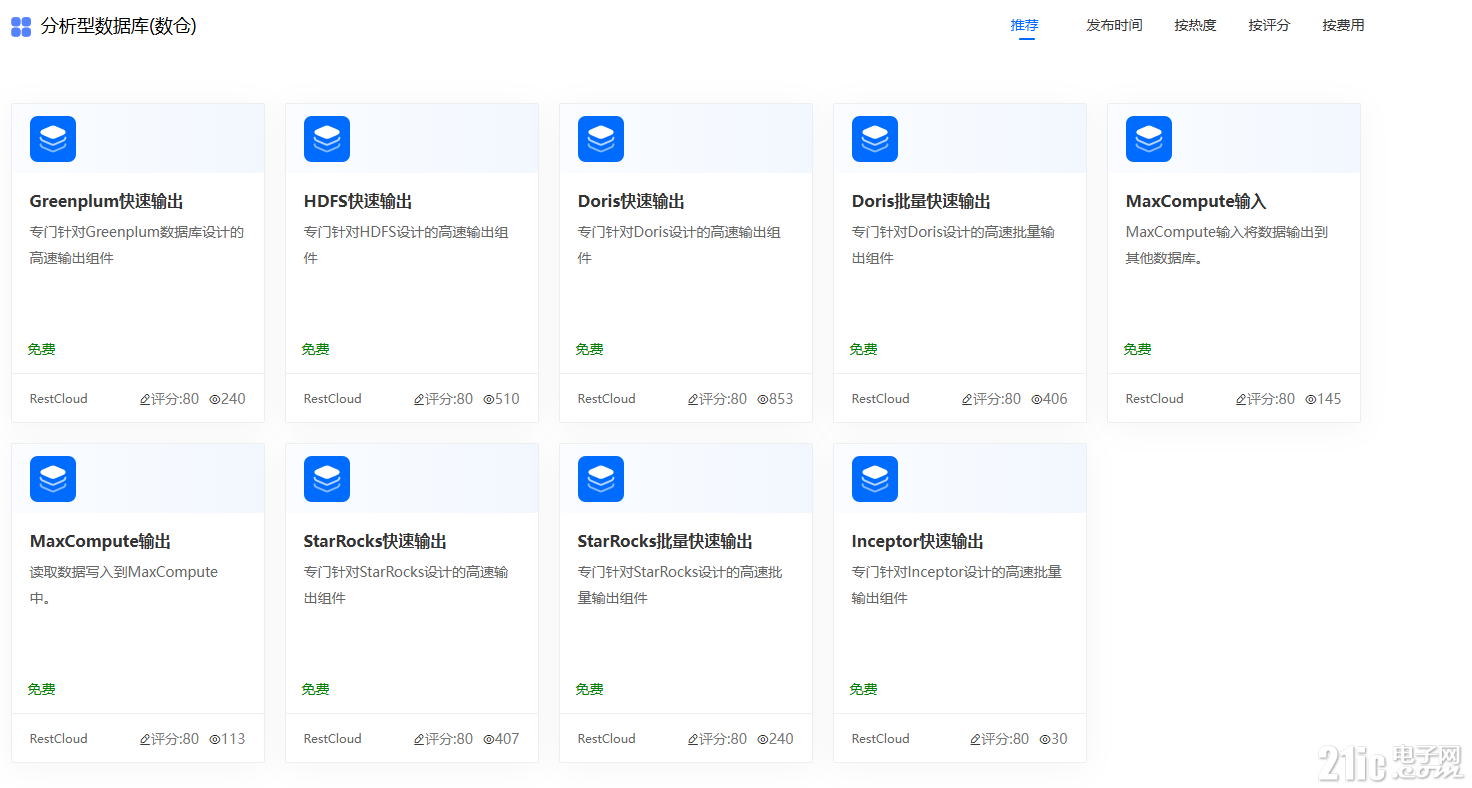The height and width of the screenshot is (788, 1472).
Task: Open the Doris批量快速输出 component title
Action: coord(921,201)
